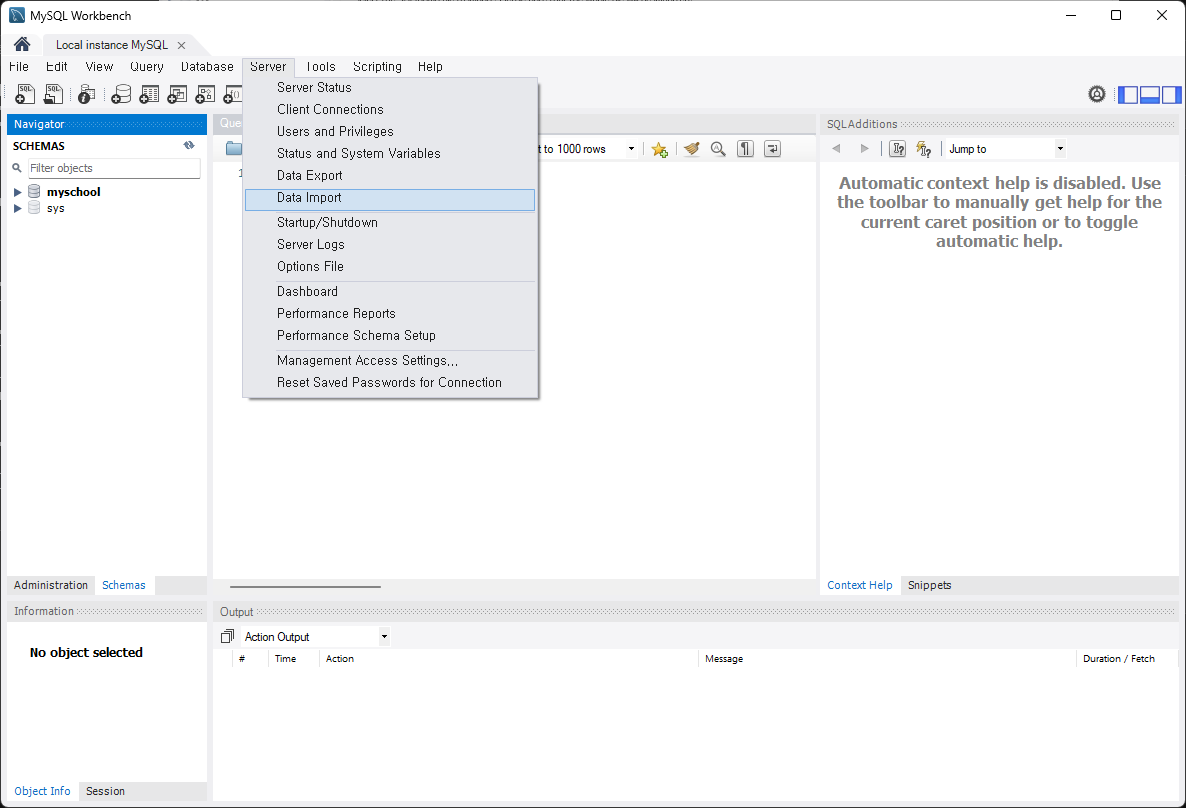Click the Workbench preferences gear icon
This screenshot has width=1186, height=808.
[1097, 94]
